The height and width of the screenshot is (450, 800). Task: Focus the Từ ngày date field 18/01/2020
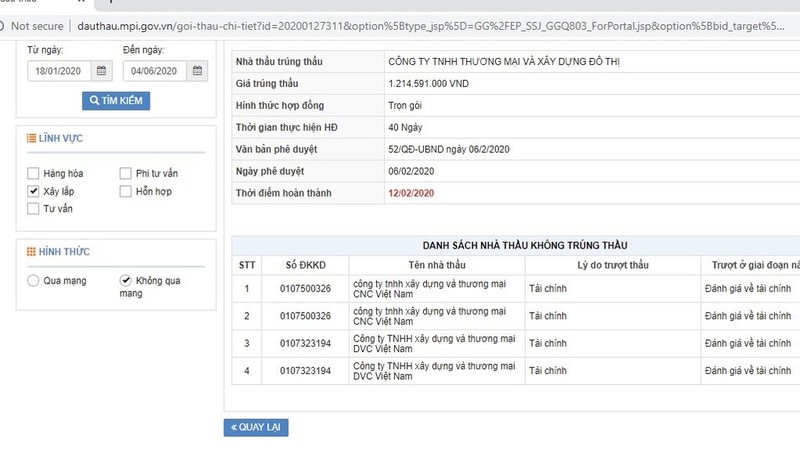tap(59, 71)
